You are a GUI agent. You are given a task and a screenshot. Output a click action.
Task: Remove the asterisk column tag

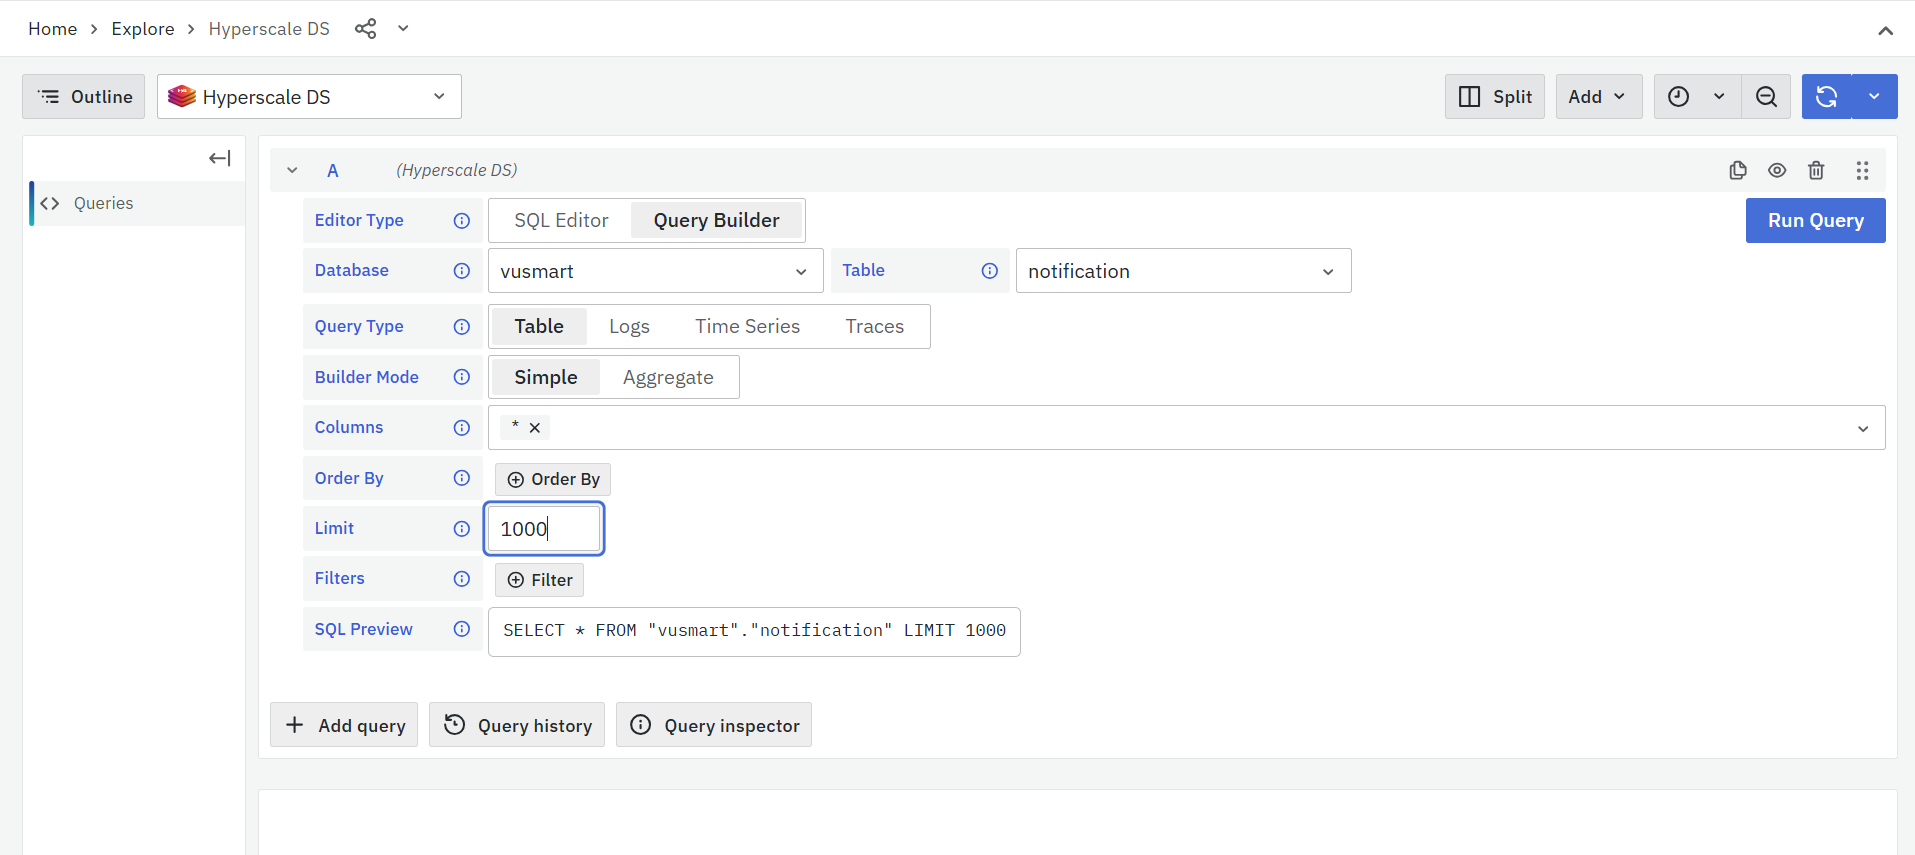point(535,428)
